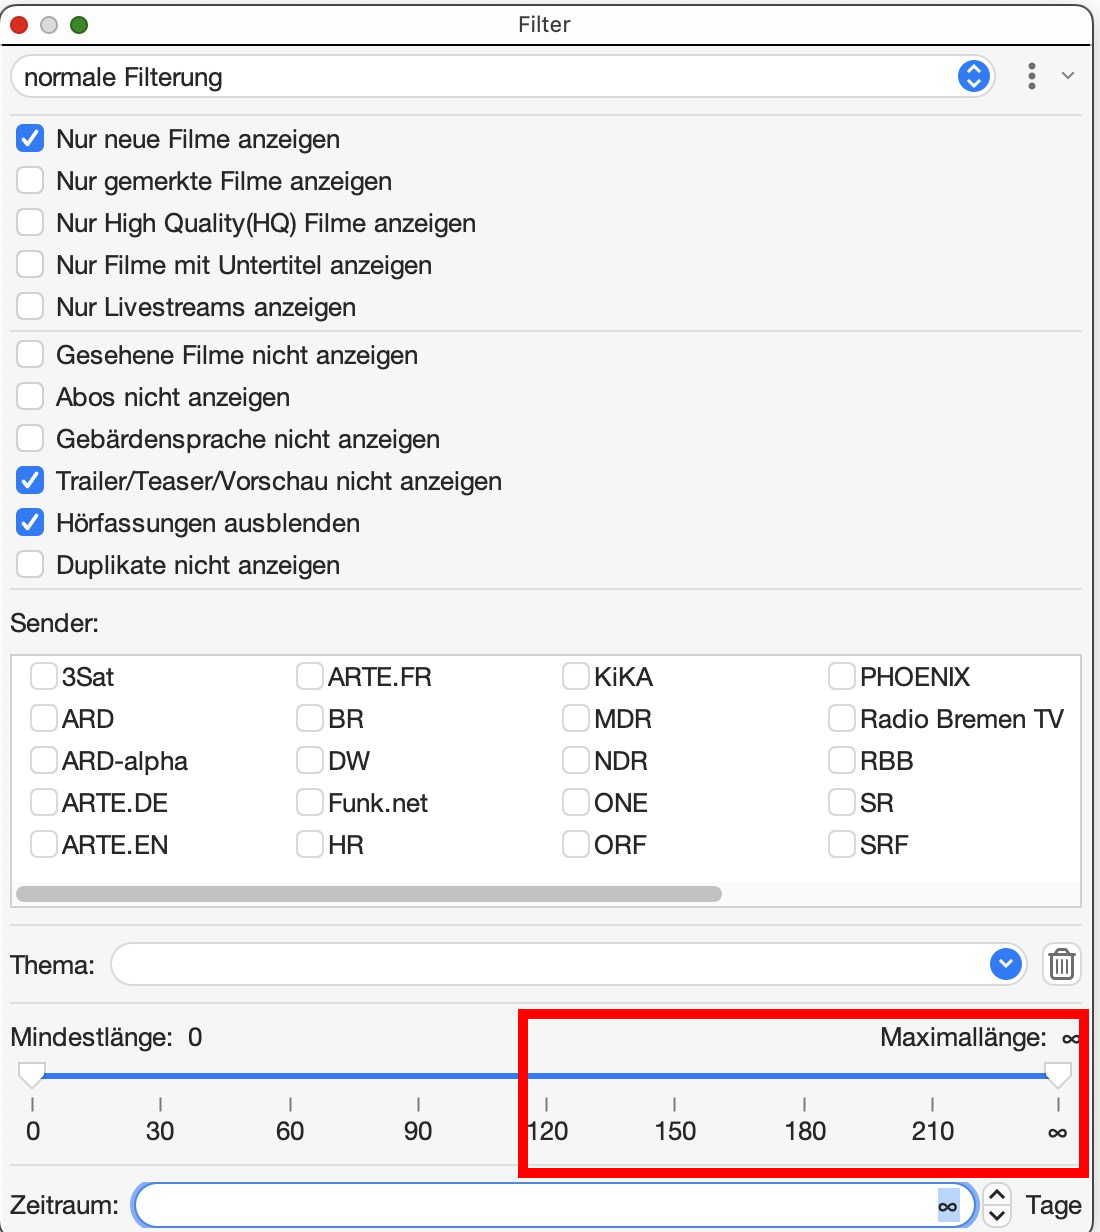Click the Mindestlänge slider handle
Viewport: 1100px width, 1232px height.
coord(32,1075)
